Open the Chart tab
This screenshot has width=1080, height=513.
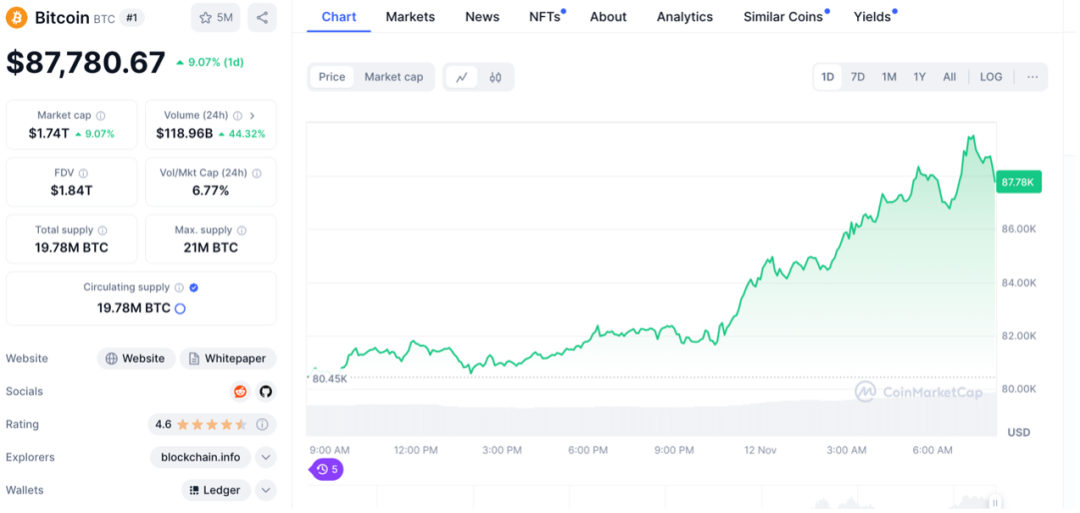339,17
